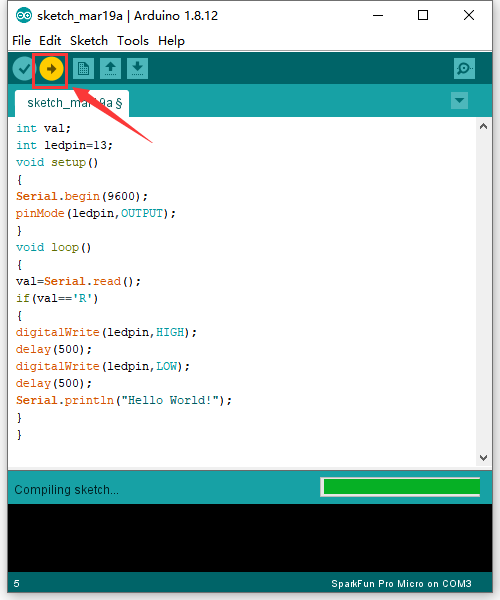Create a new sketch with New icon
The image size is (500, 600).
83,68
